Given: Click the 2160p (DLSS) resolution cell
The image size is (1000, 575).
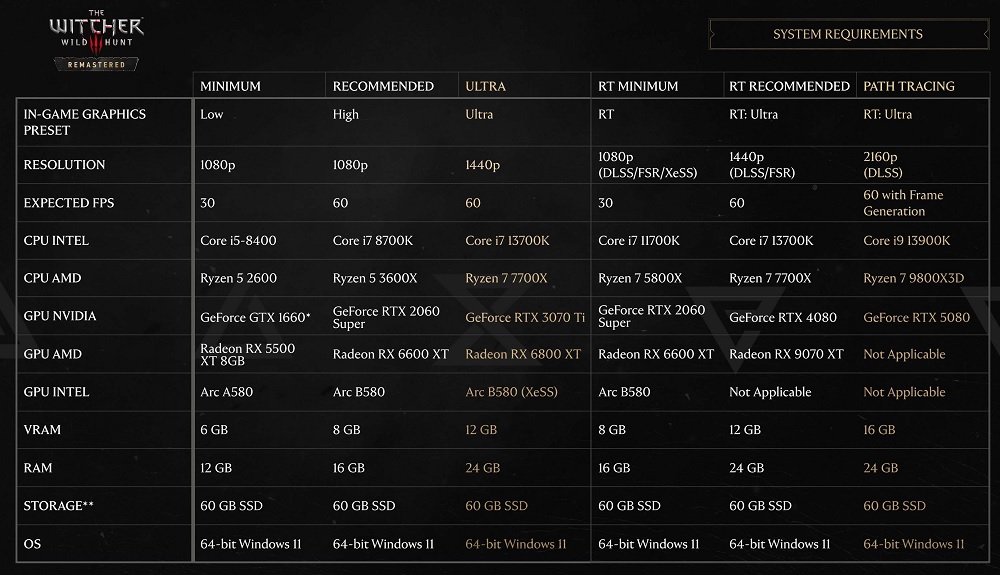Looking at the screenshot, I should coord(883,164).
